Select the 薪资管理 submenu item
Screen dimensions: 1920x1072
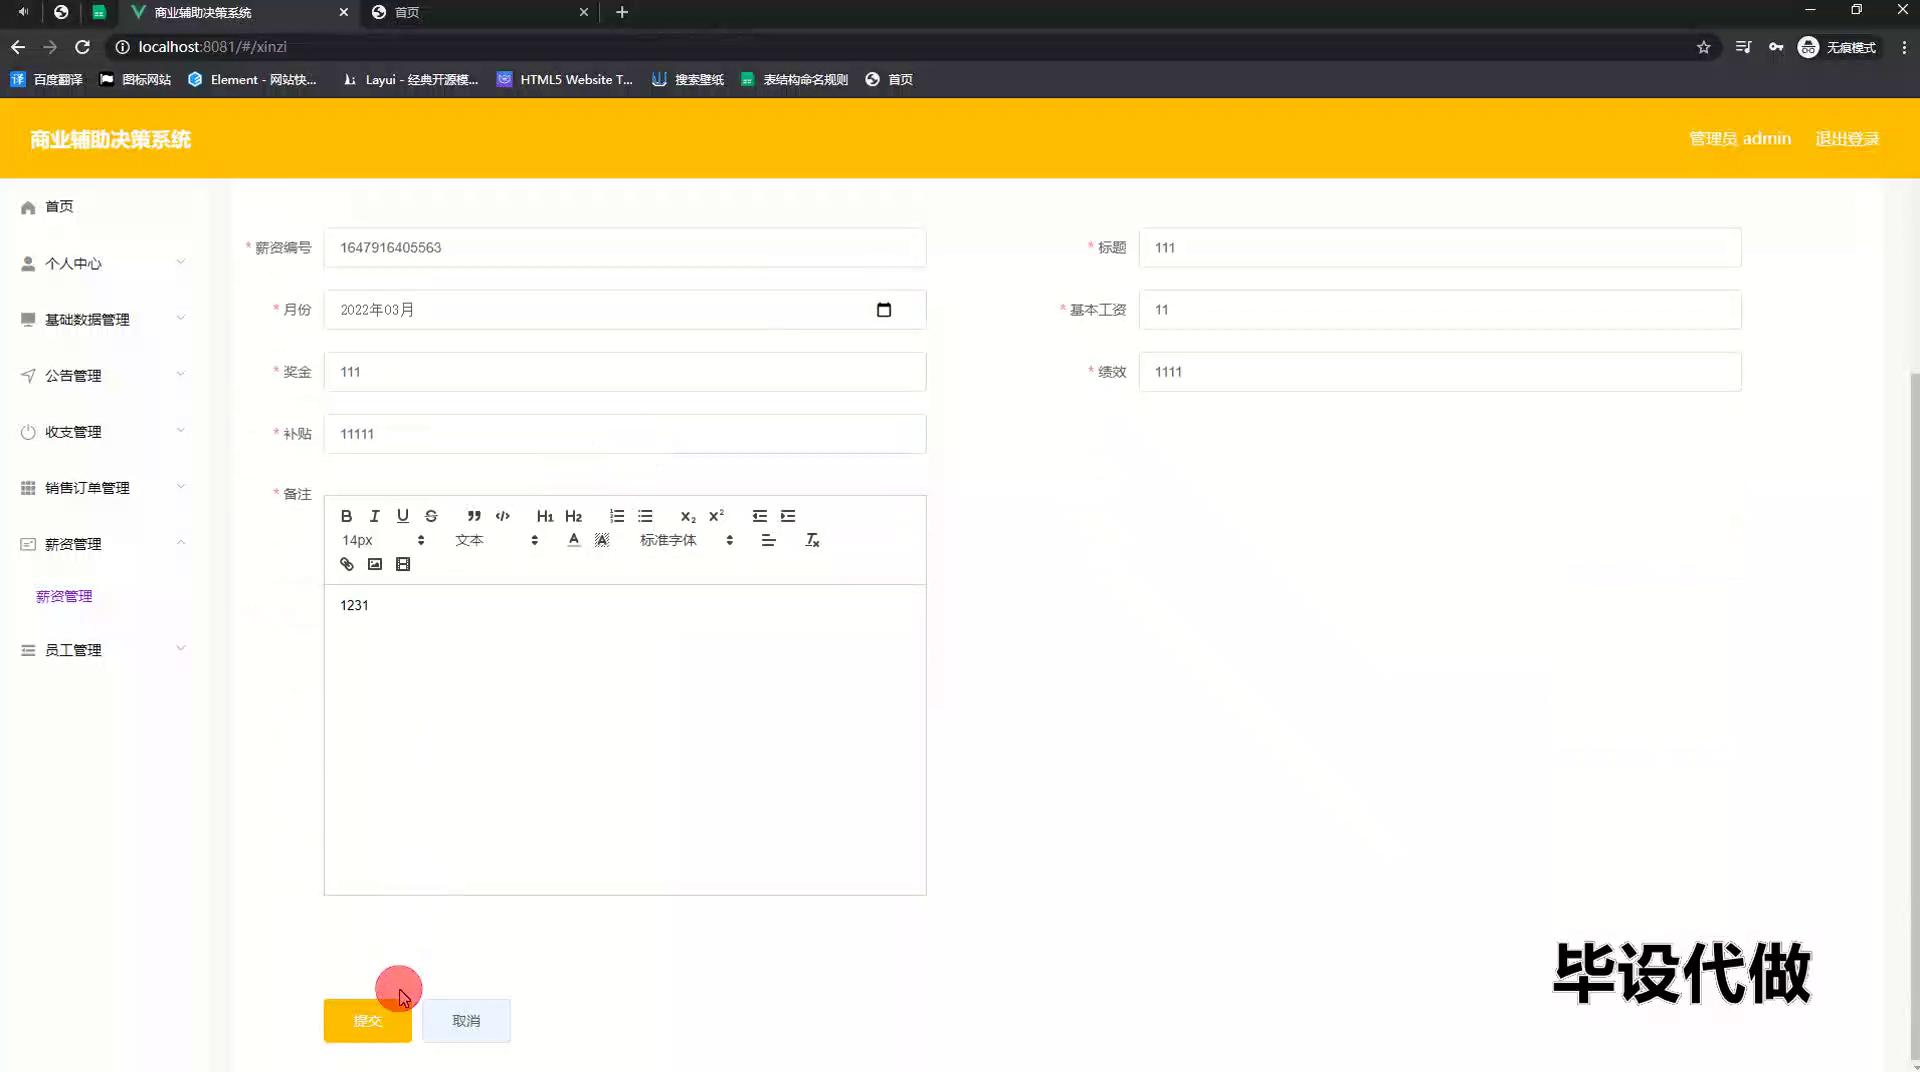point(64,596)
